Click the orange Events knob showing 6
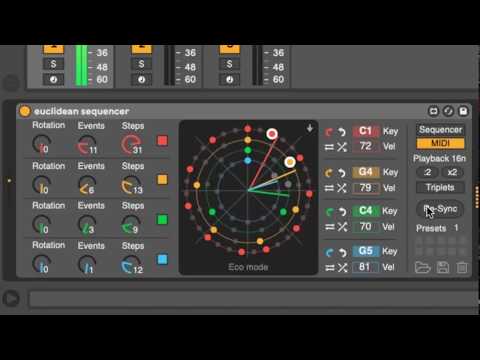480x360 pixels. click(x=87, y=185)
